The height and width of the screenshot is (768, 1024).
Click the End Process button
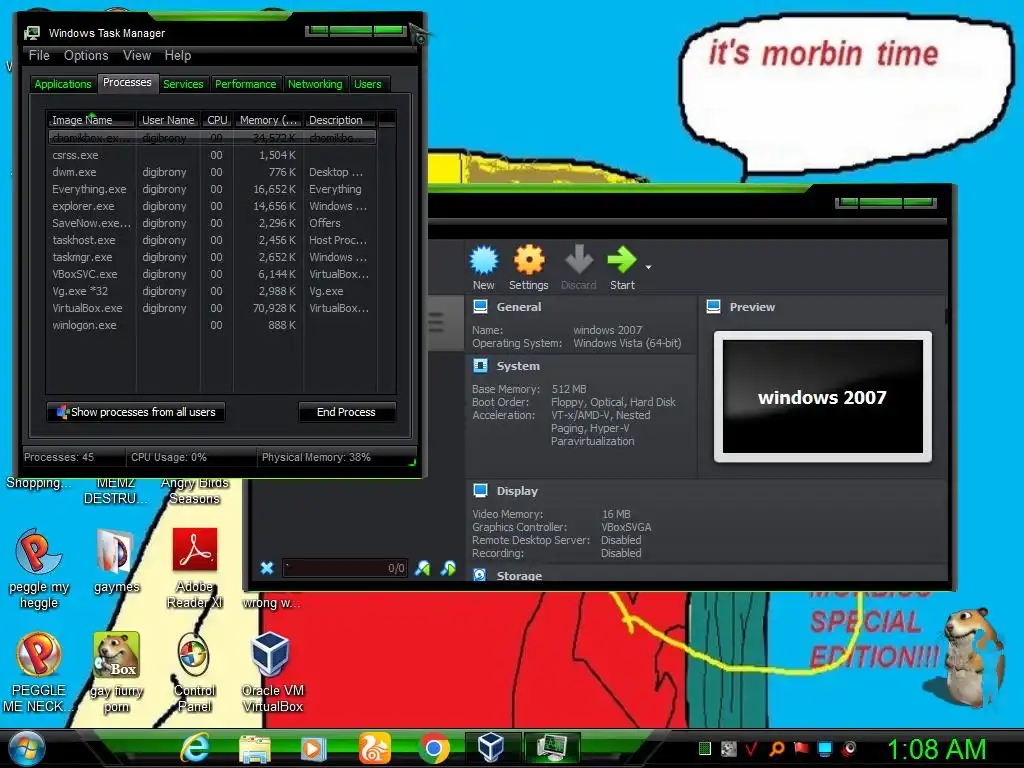[x=347, y=412]
